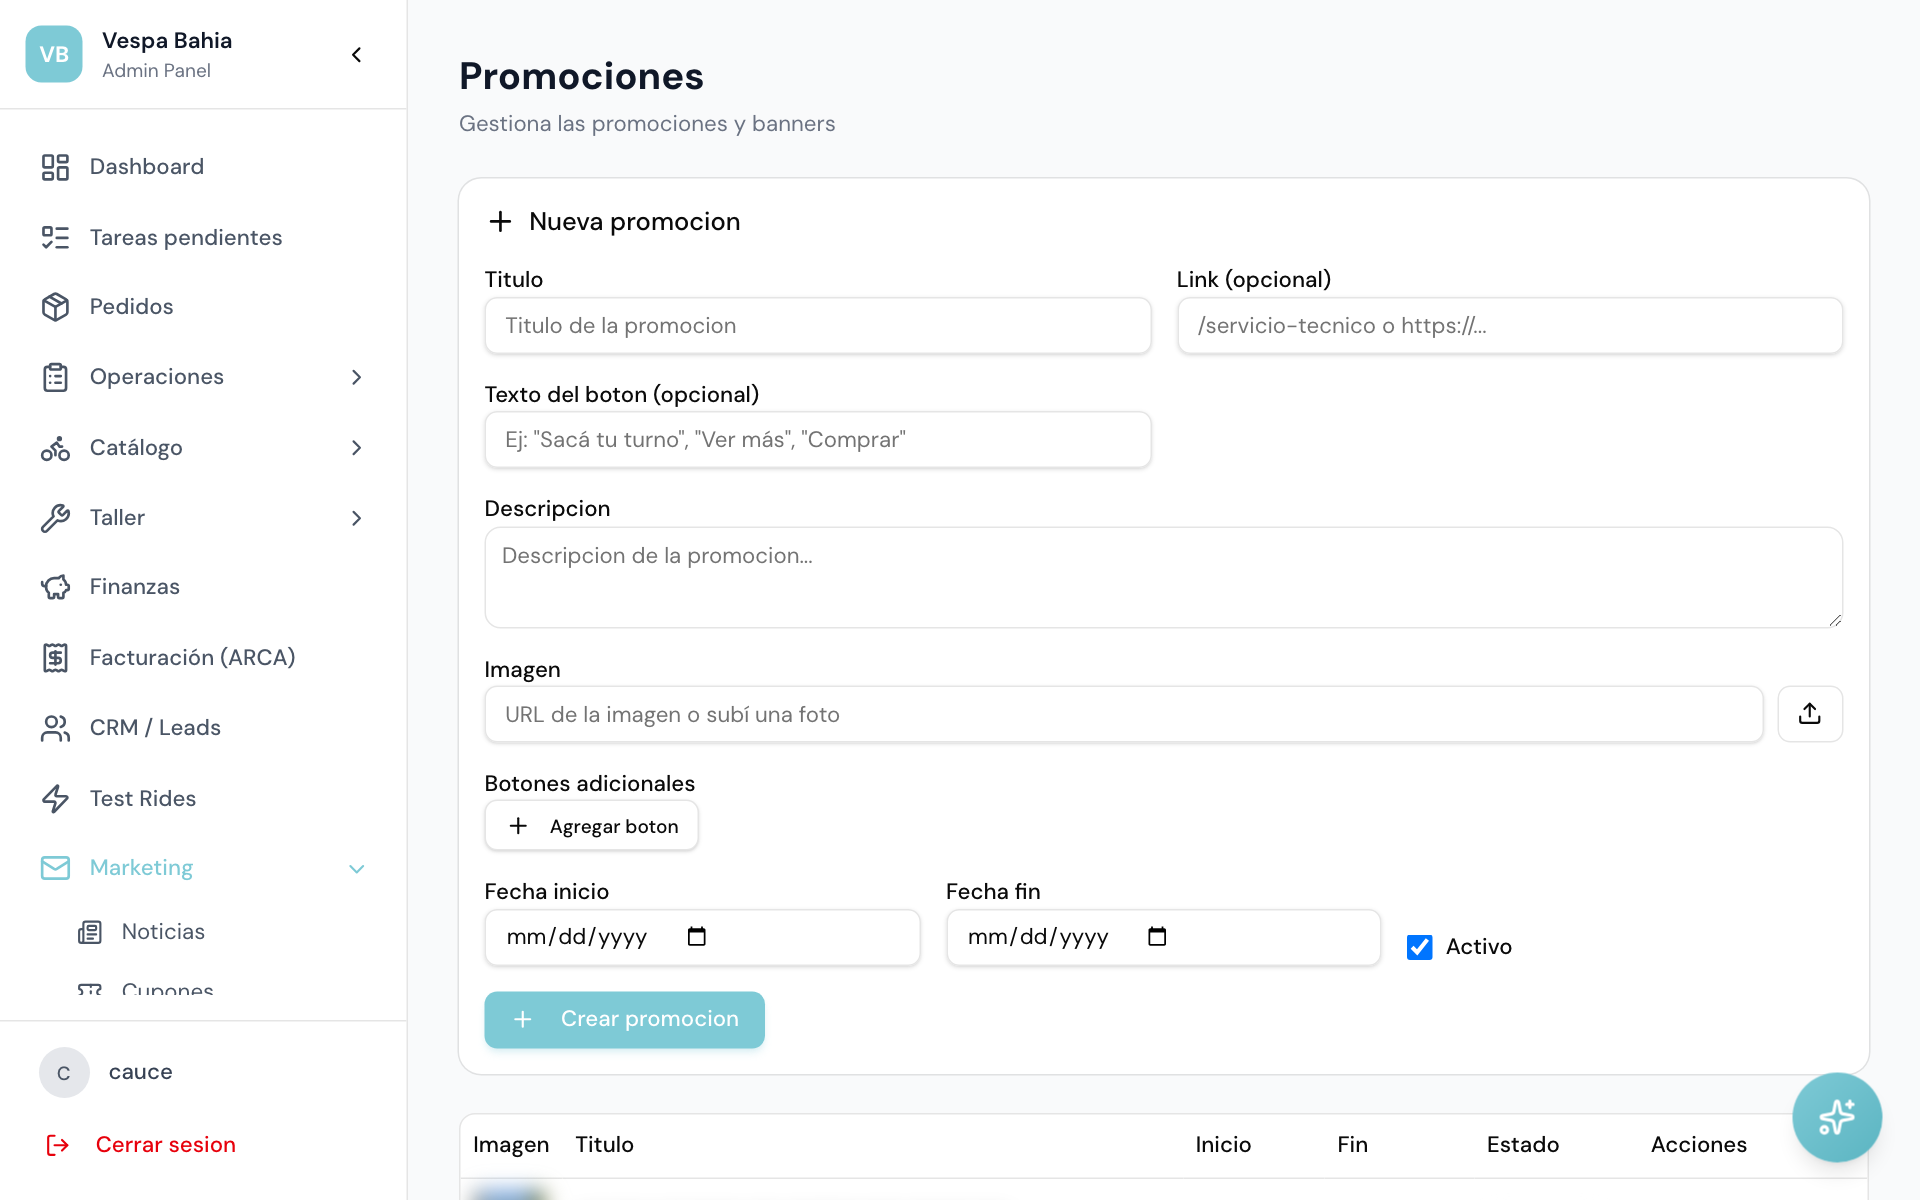Click the Operaciones clipboard icon
The width and height of the screenshot is (1920, 1200).
[55, 377]
